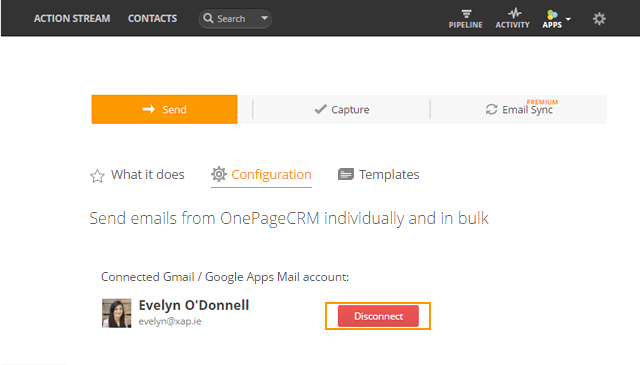Open the What it does tab
The height and width of the screenshot is (365, 640).
click(x=137, y=175)
